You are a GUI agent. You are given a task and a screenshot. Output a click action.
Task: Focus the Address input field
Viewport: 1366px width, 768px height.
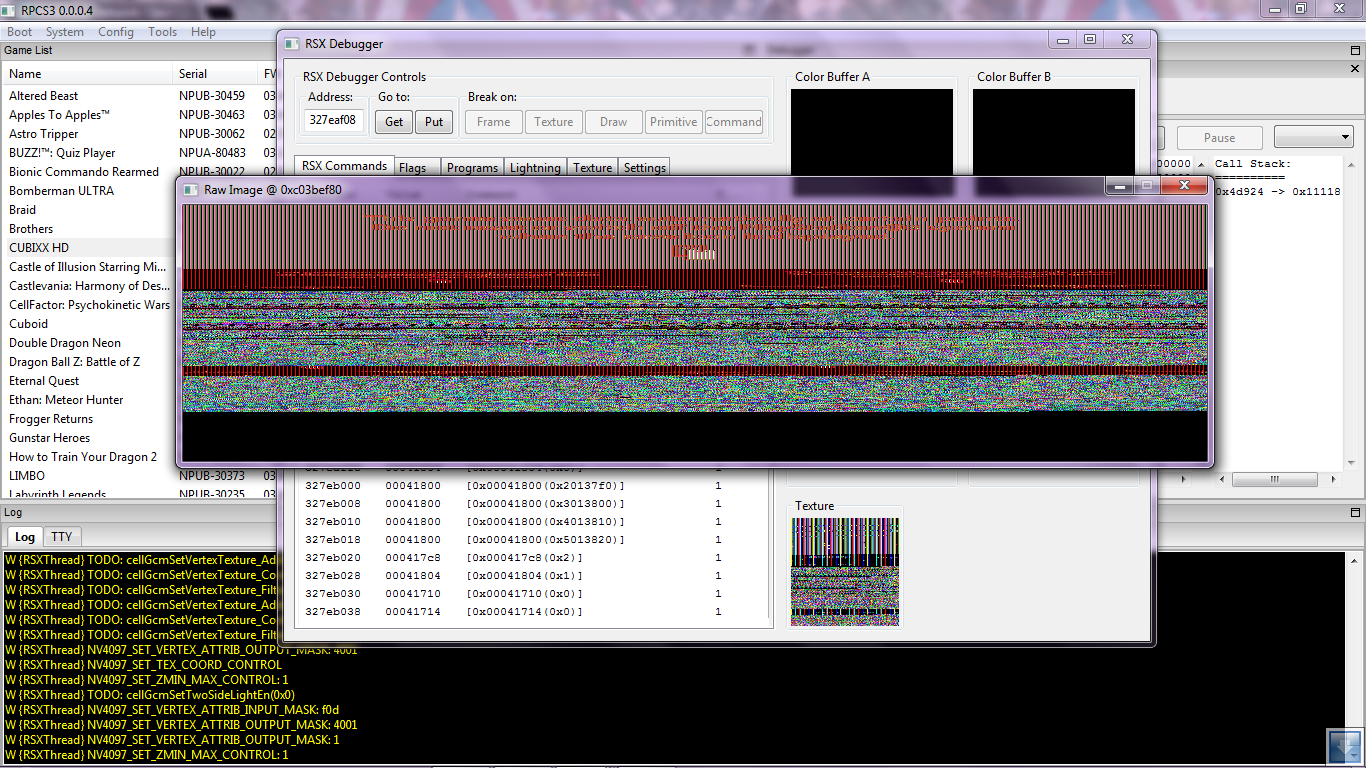[x=334, y=120]
